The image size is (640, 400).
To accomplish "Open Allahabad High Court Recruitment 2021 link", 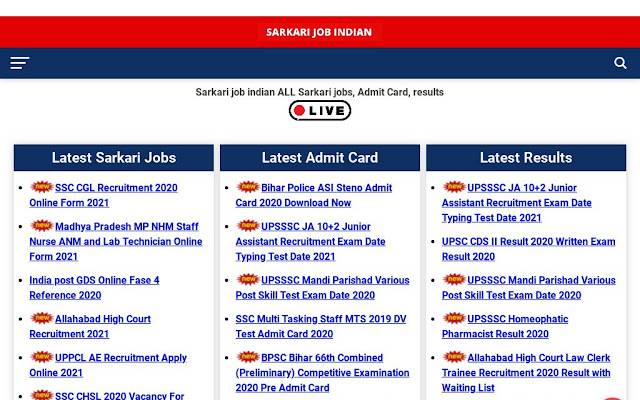I will click(x=90, y=326).
